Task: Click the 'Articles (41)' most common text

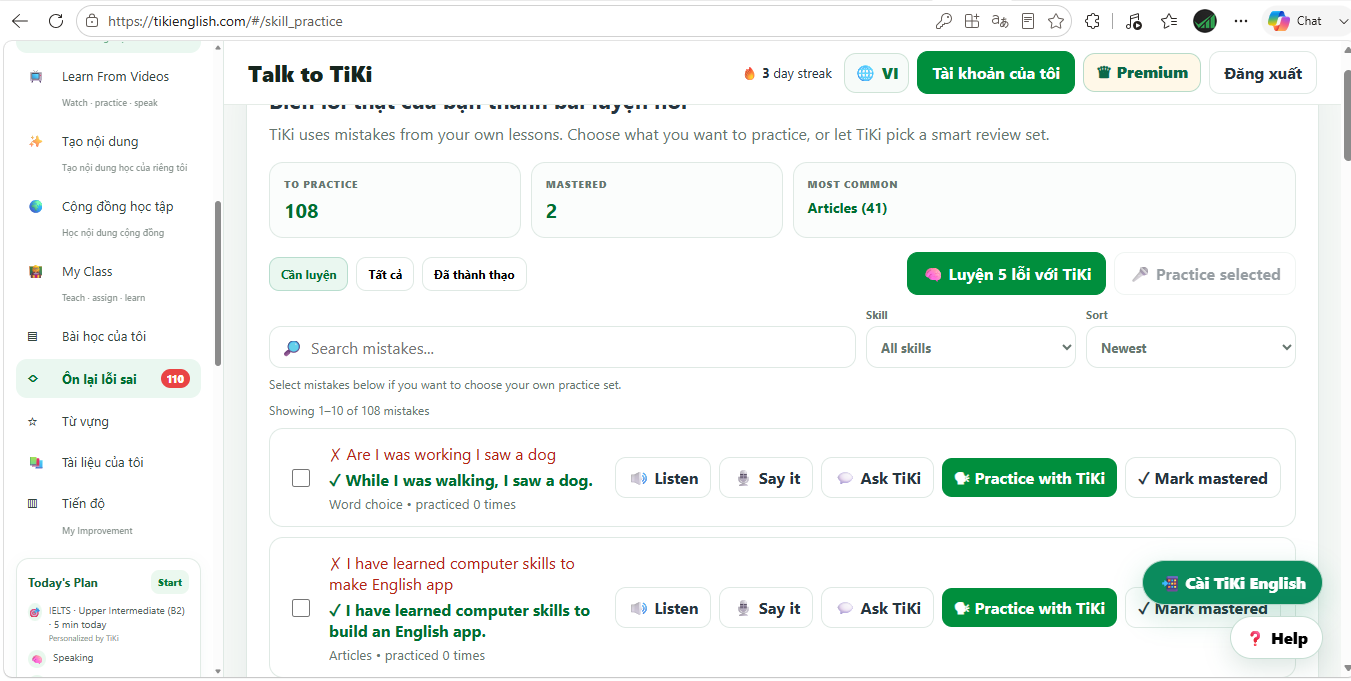Action: 847,208
